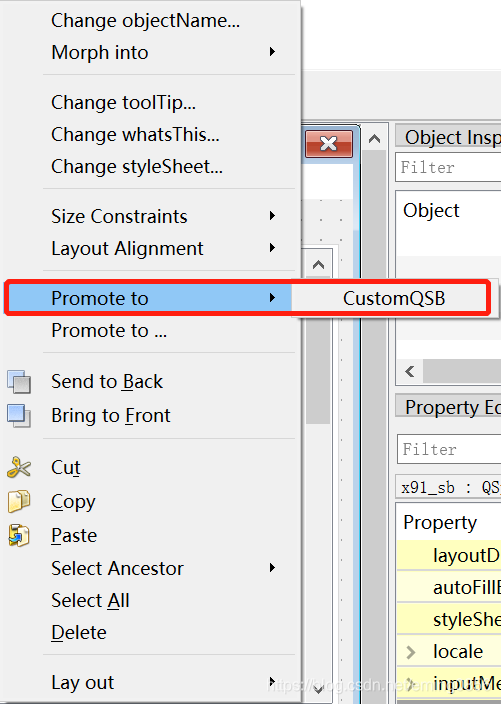501x704 pixels.
Task: Click the Paste clipboard icon
Action: (x=19, y=535)
